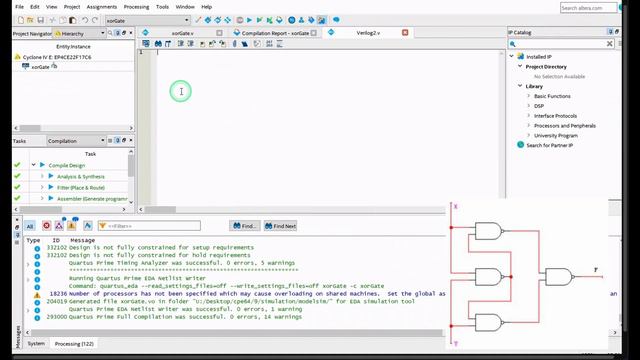Viewport: 640px width, 360px height.
Task: Toggle the critical warning messages filter
Action: click(x=59, y=225)
